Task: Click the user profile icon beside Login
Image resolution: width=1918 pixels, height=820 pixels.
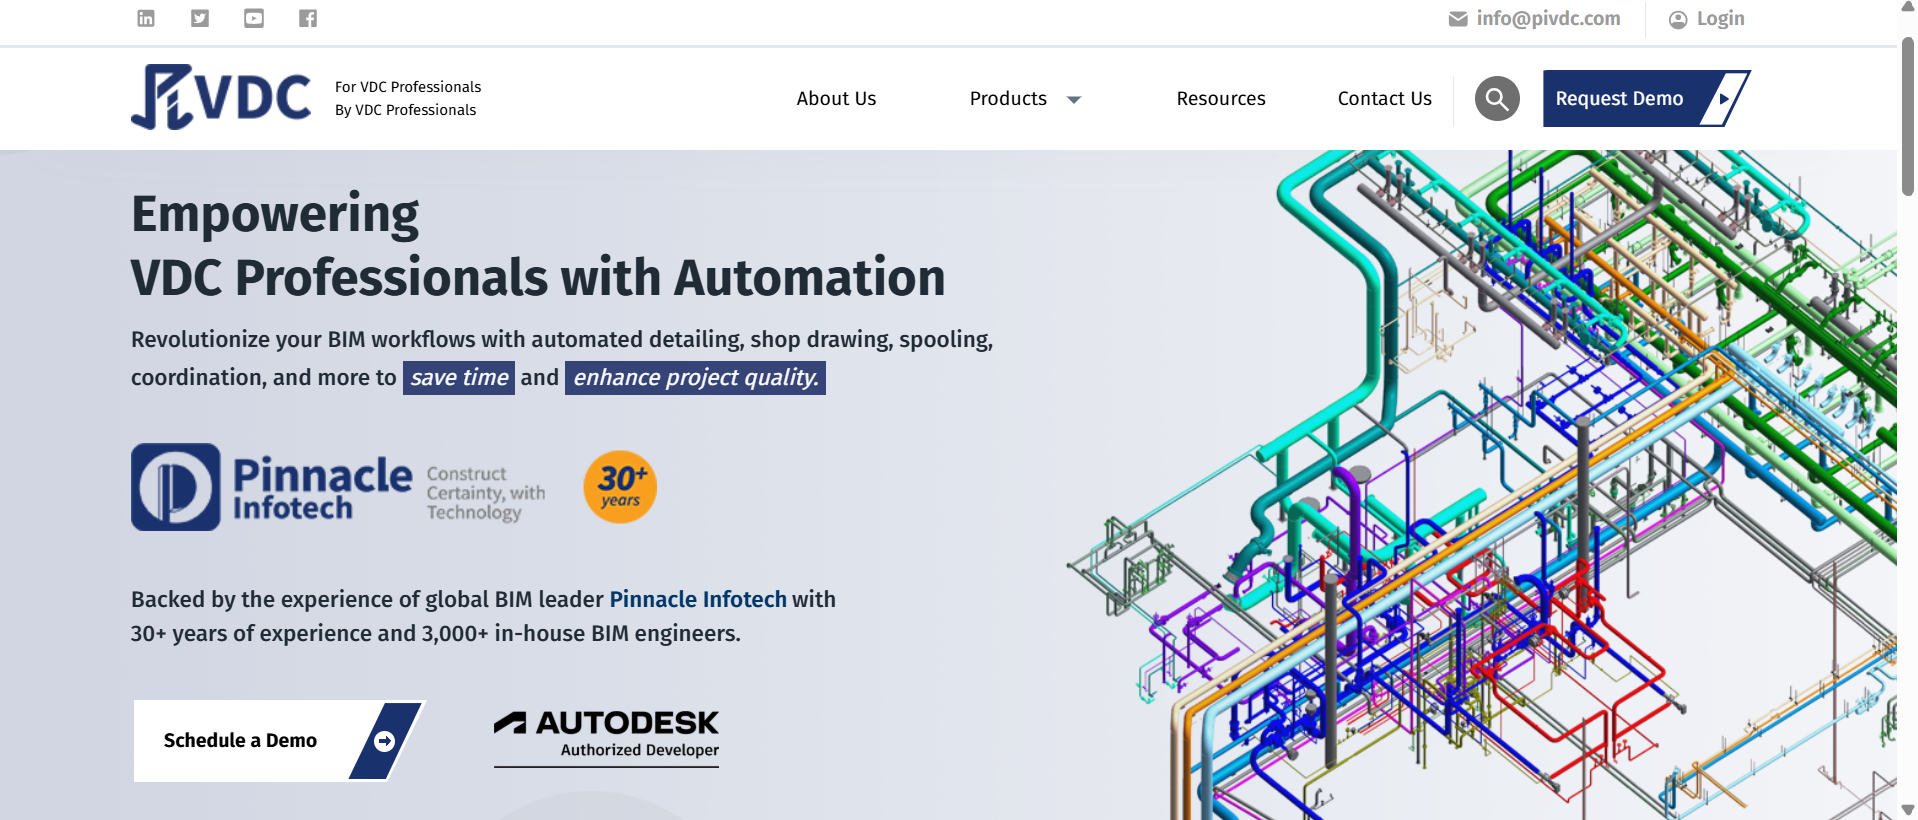Action: (1678, 19)
